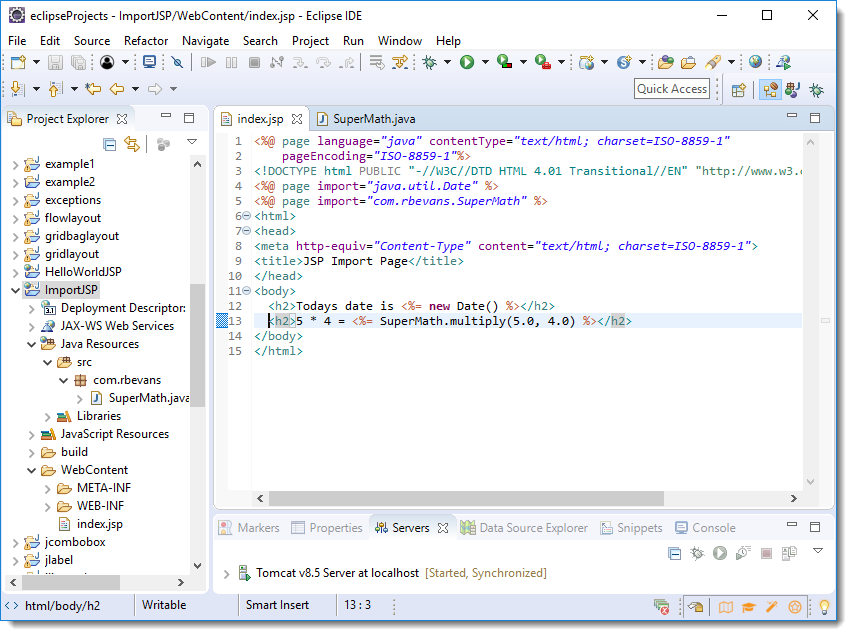Click the status bar graduation cap icon

[748, 607]
